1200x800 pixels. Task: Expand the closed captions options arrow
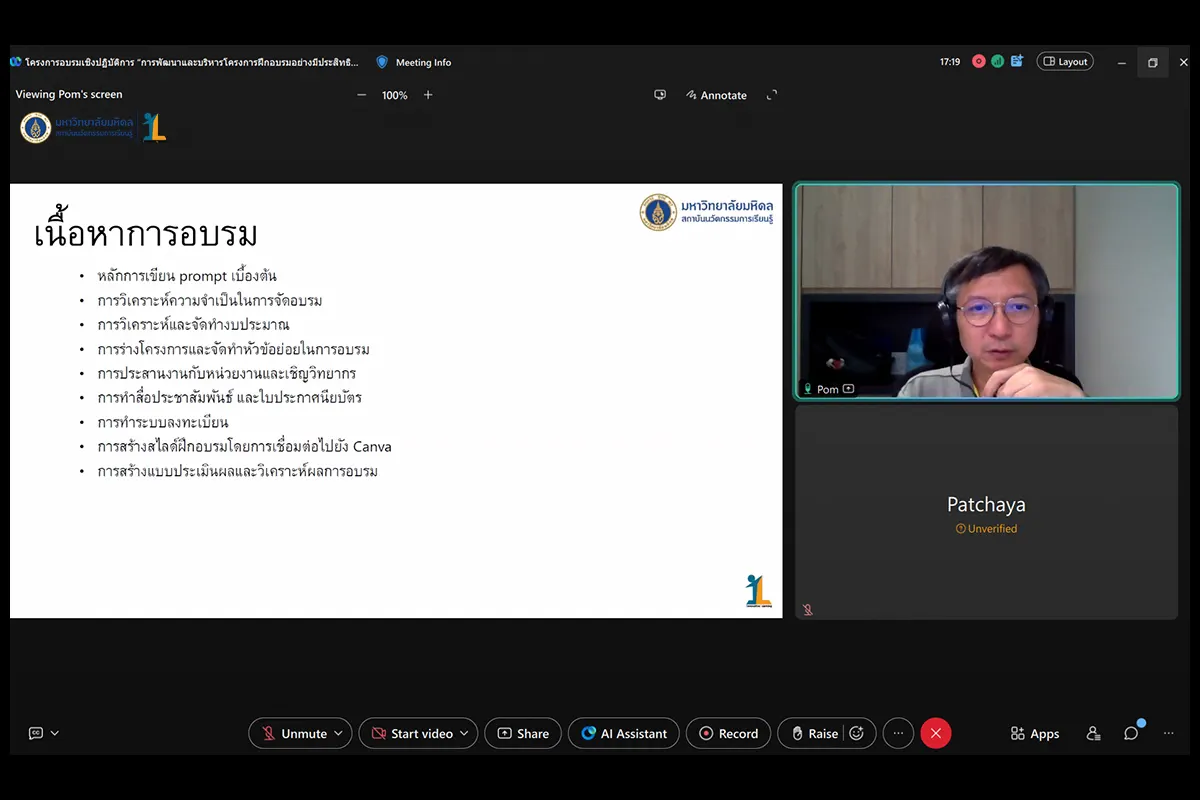coord(55,733)
